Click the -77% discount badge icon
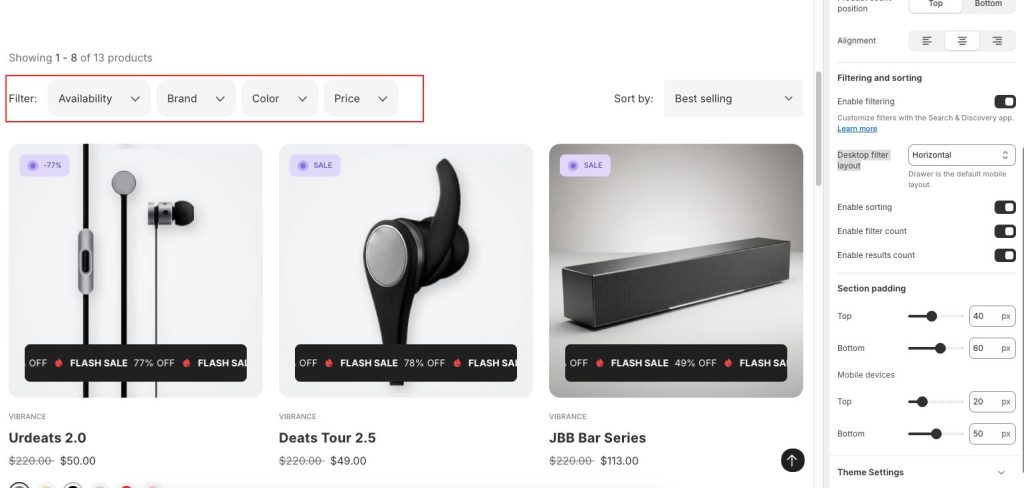 click(44, 165)
